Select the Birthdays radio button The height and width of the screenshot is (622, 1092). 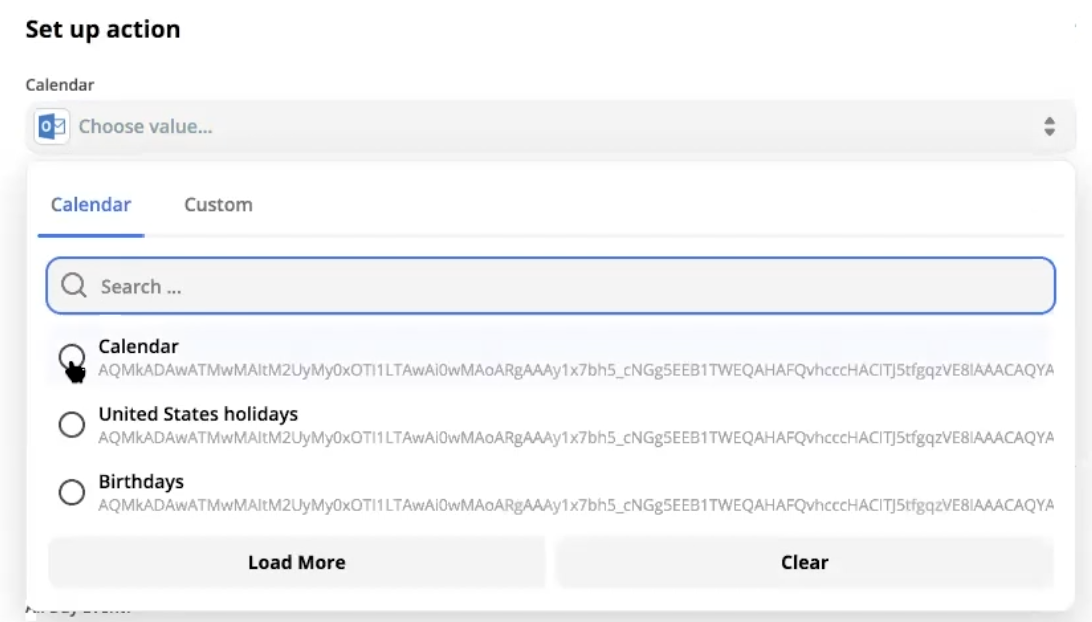pos(72,492)
